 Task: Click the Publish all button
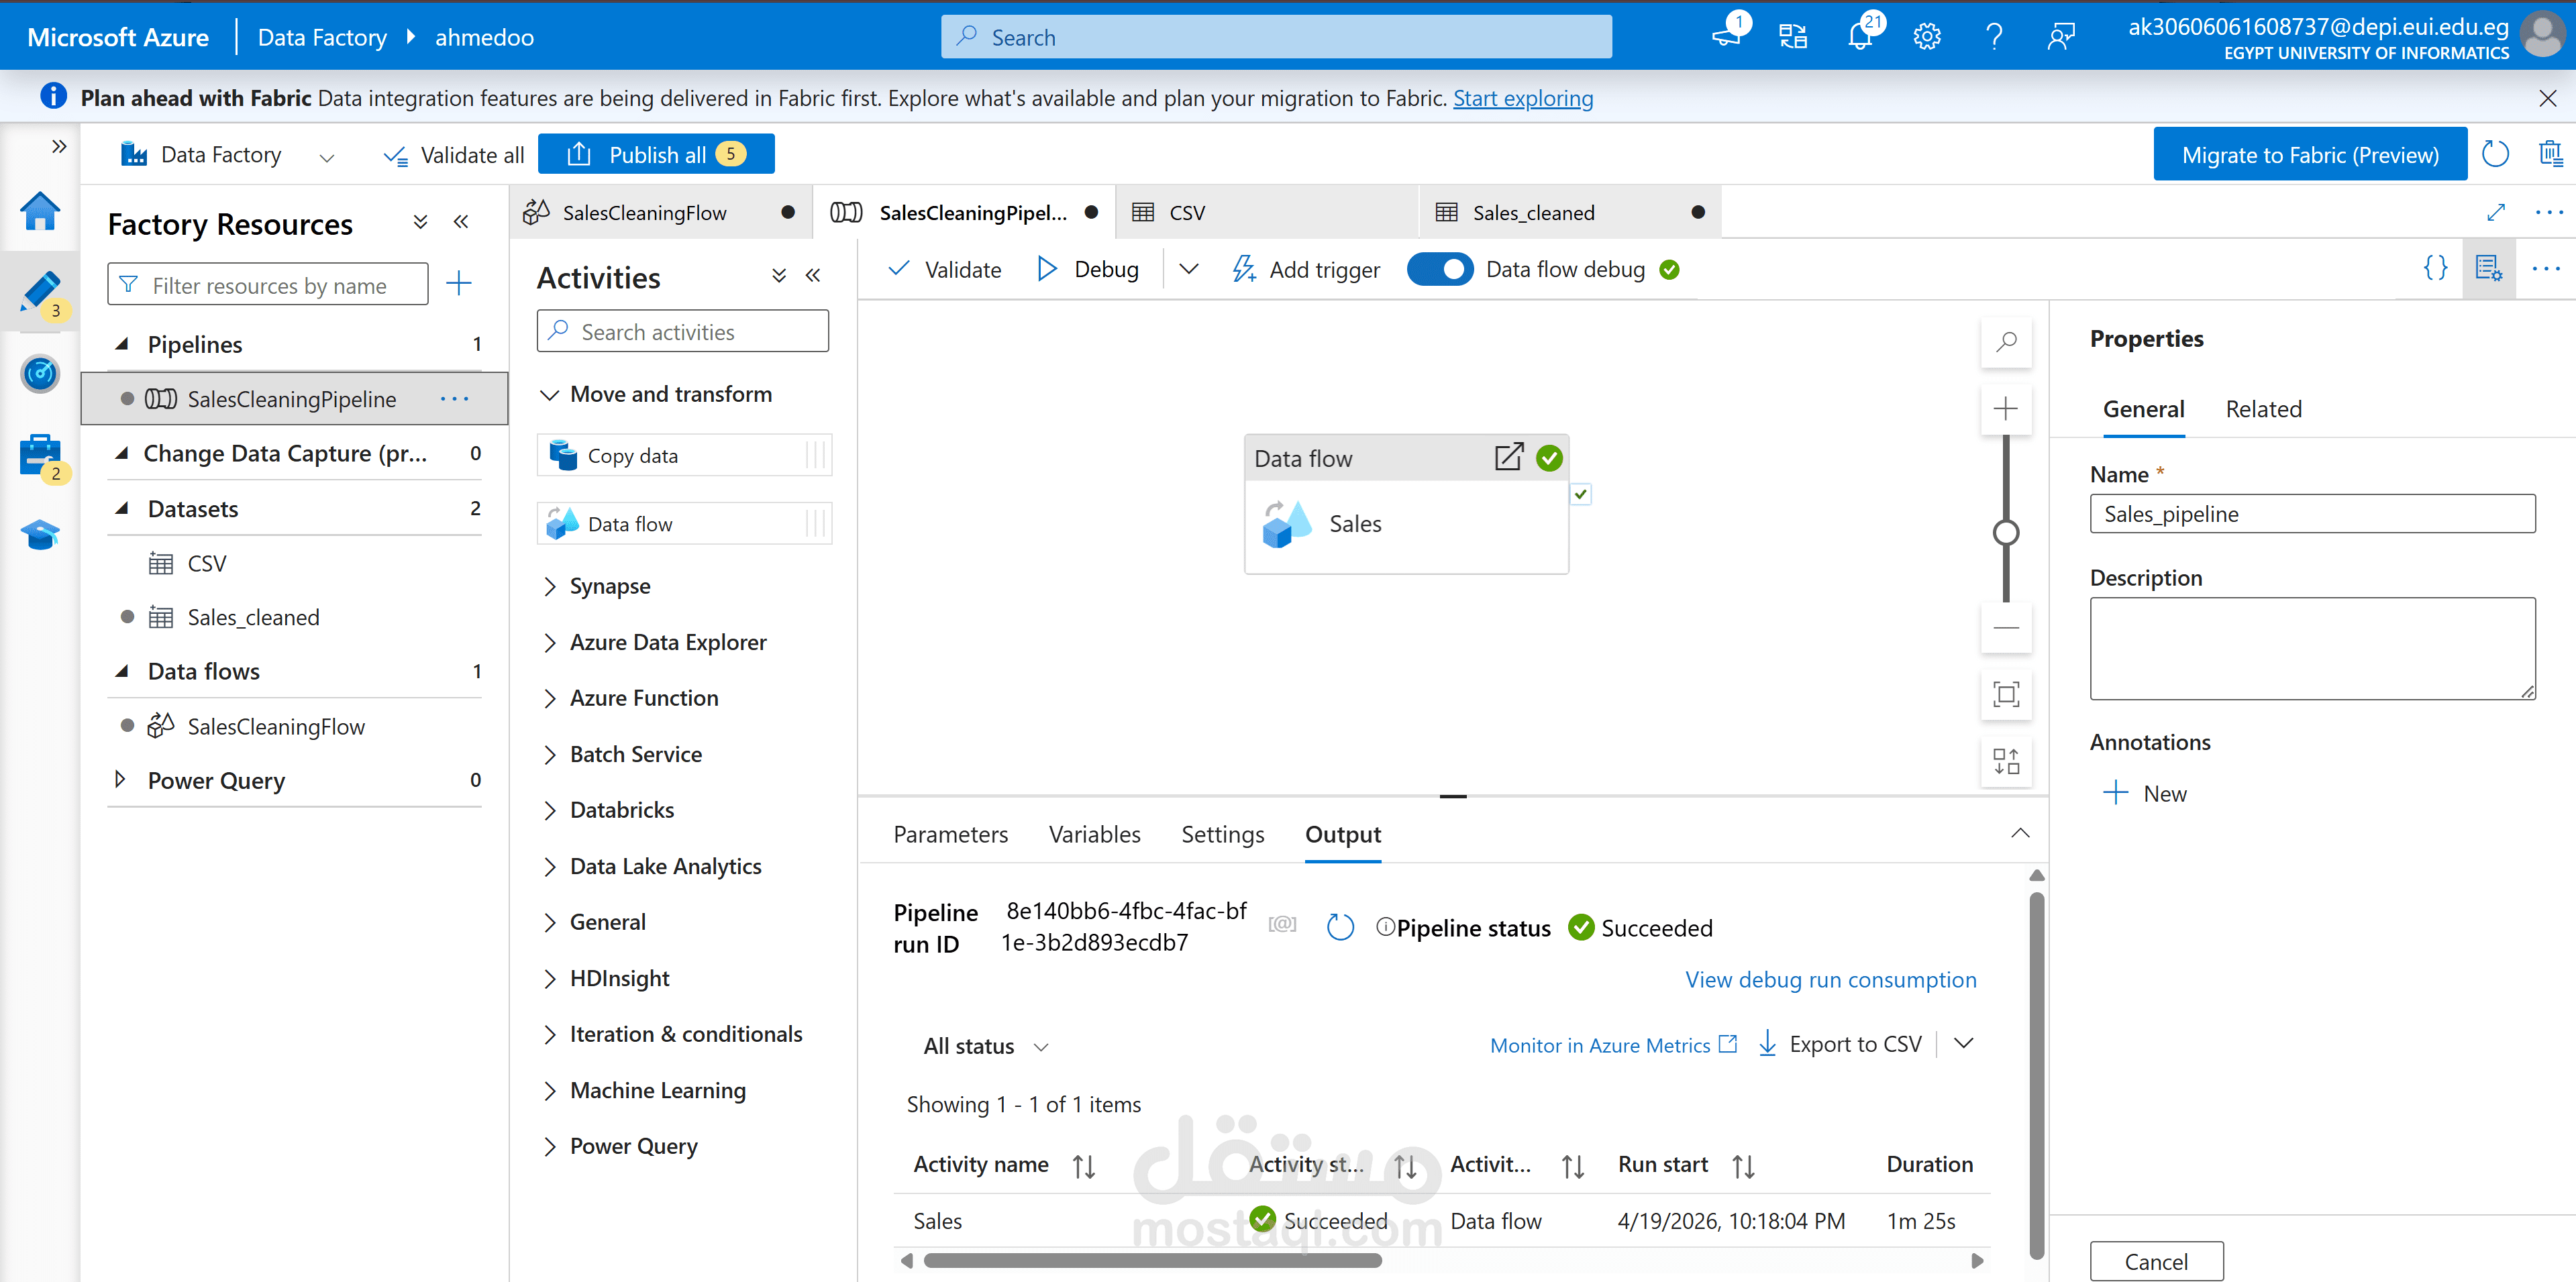coord(656,155)
